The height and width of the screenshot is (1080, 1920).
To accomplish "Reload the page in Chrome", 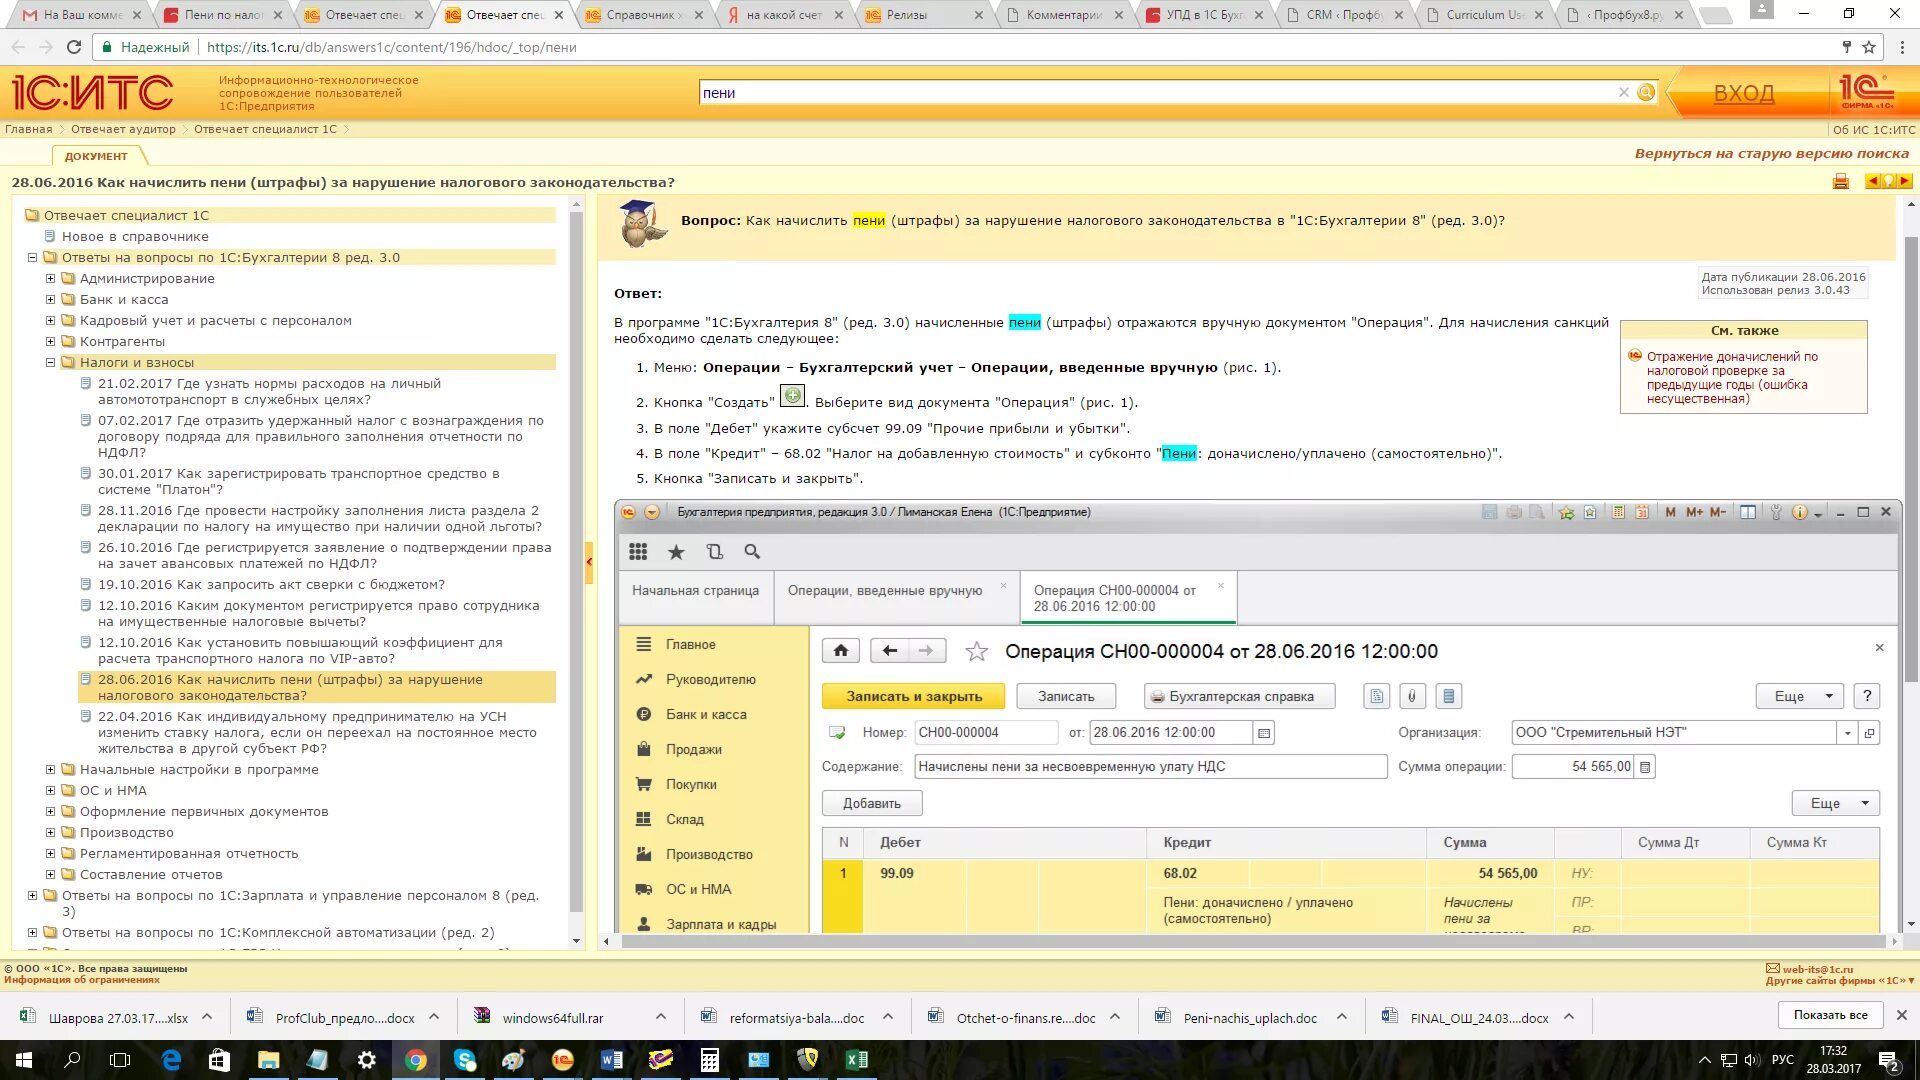I will pos(73,47).
